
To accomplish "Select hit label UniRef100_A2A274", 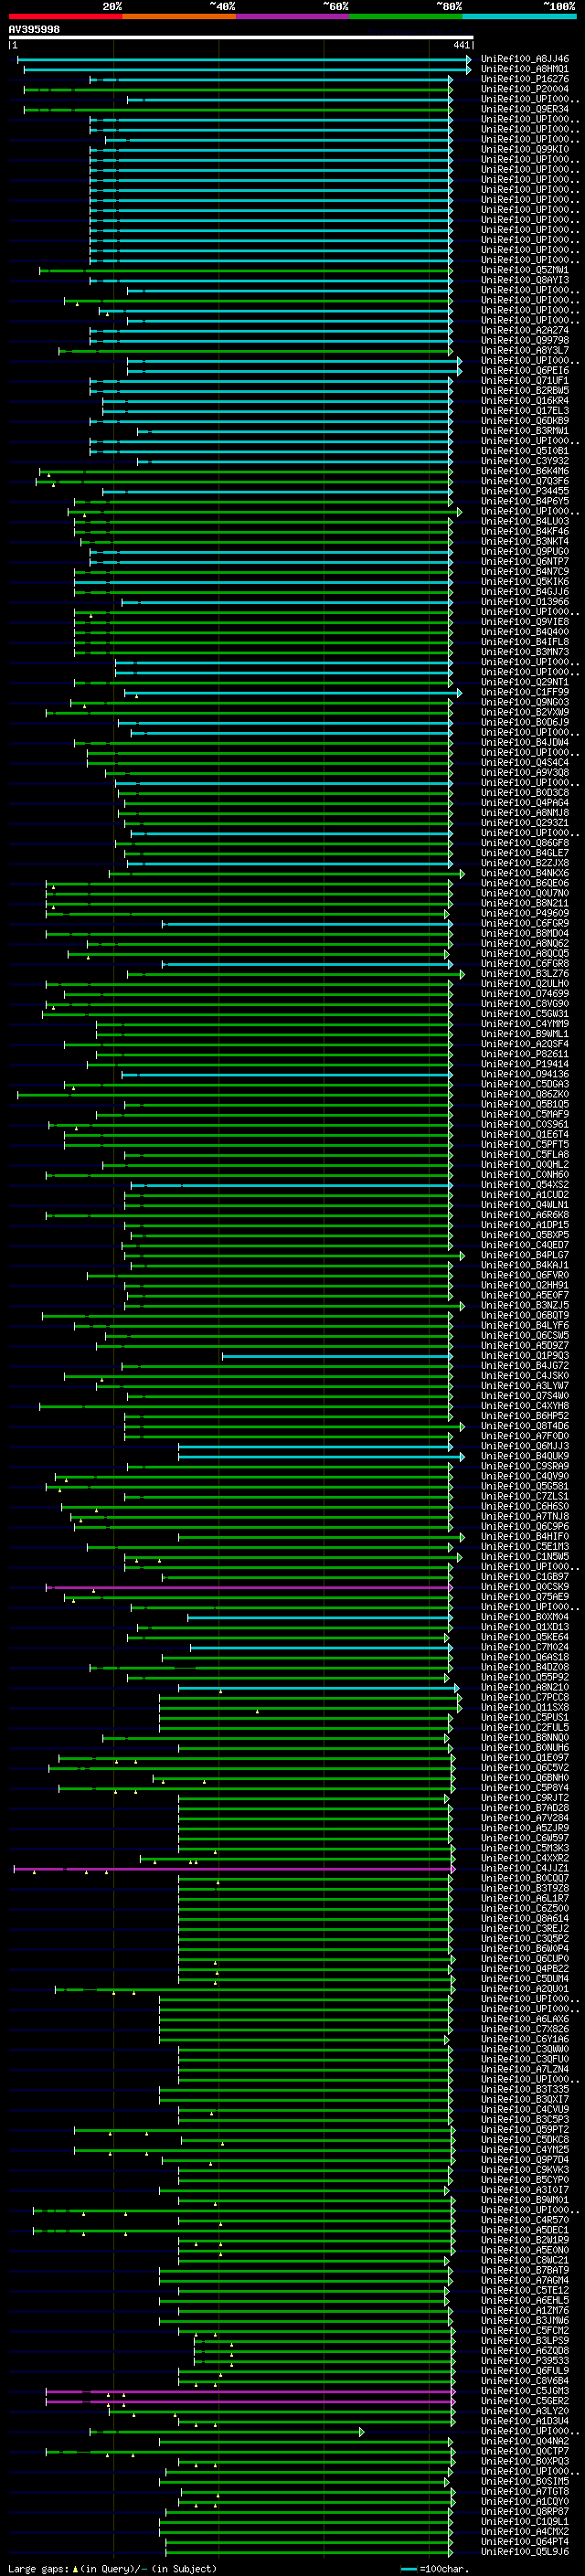I will click(525, 330).
